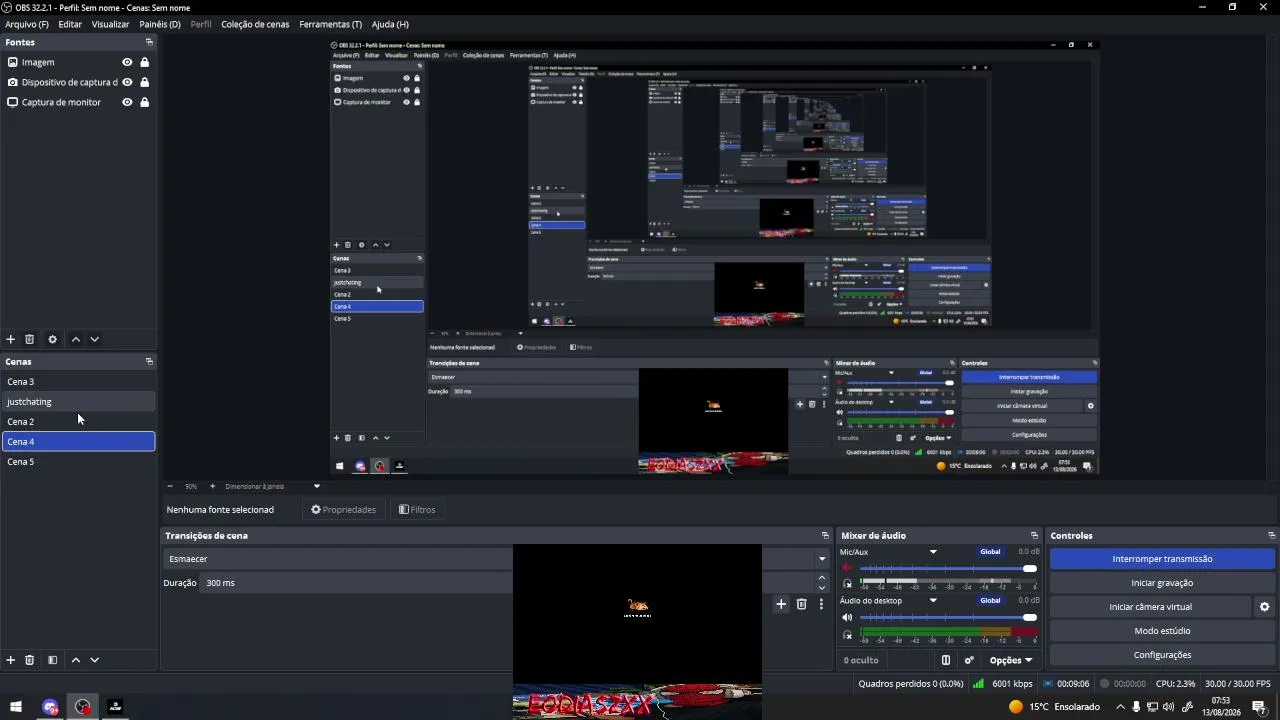
Task: Click Iniciar gravação button
Action: [1162, 583]
